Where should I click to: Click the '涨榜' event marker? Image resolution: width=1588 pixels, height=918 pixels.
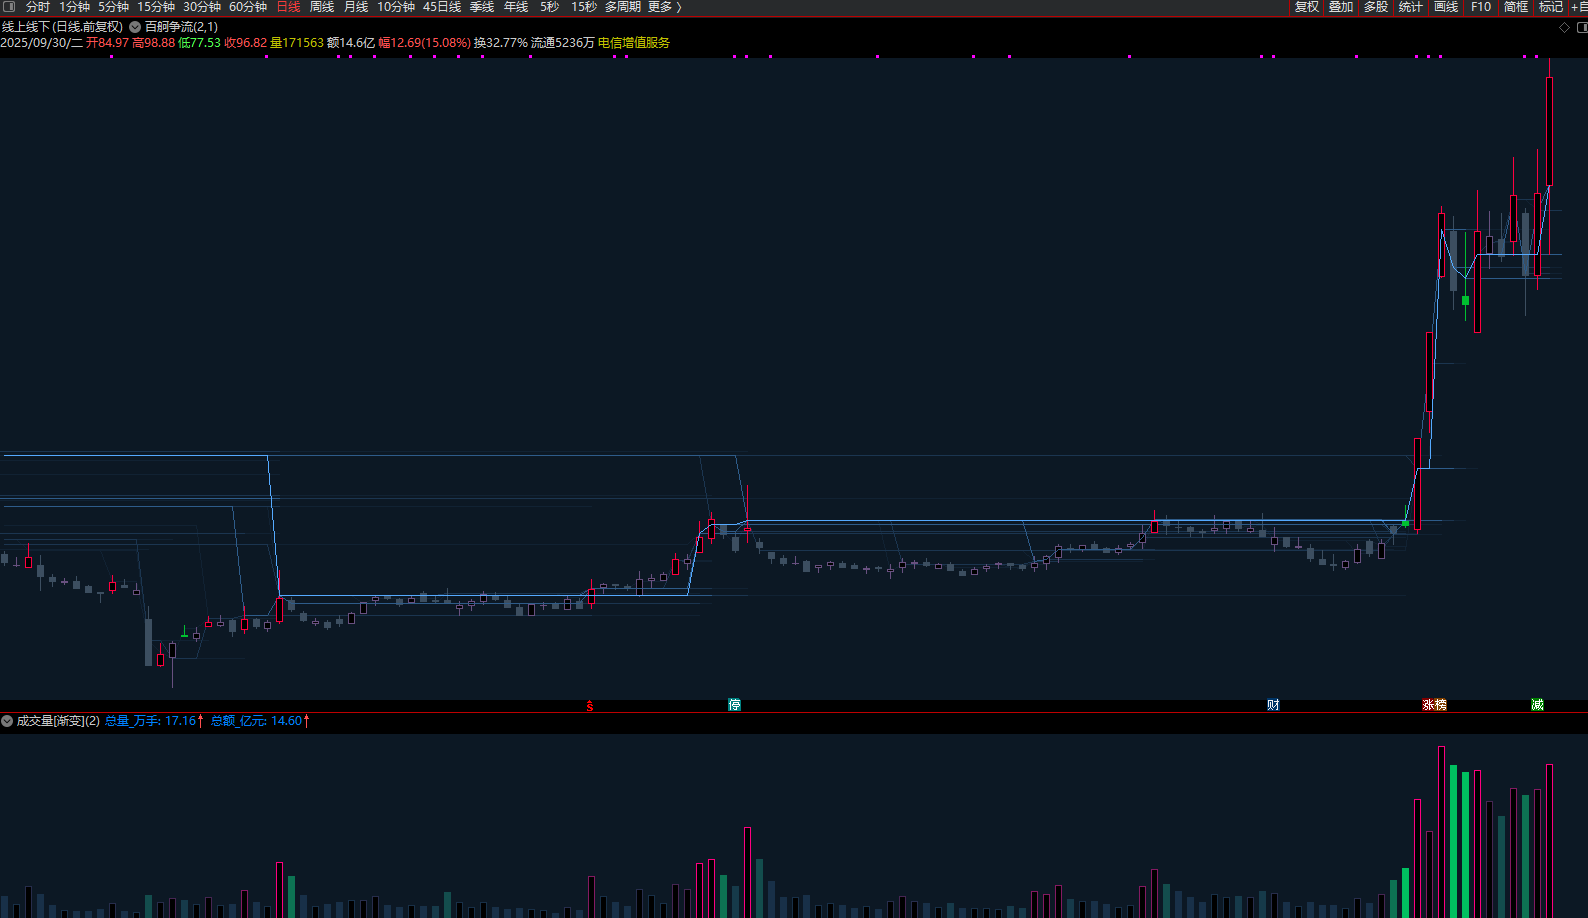1434,705
